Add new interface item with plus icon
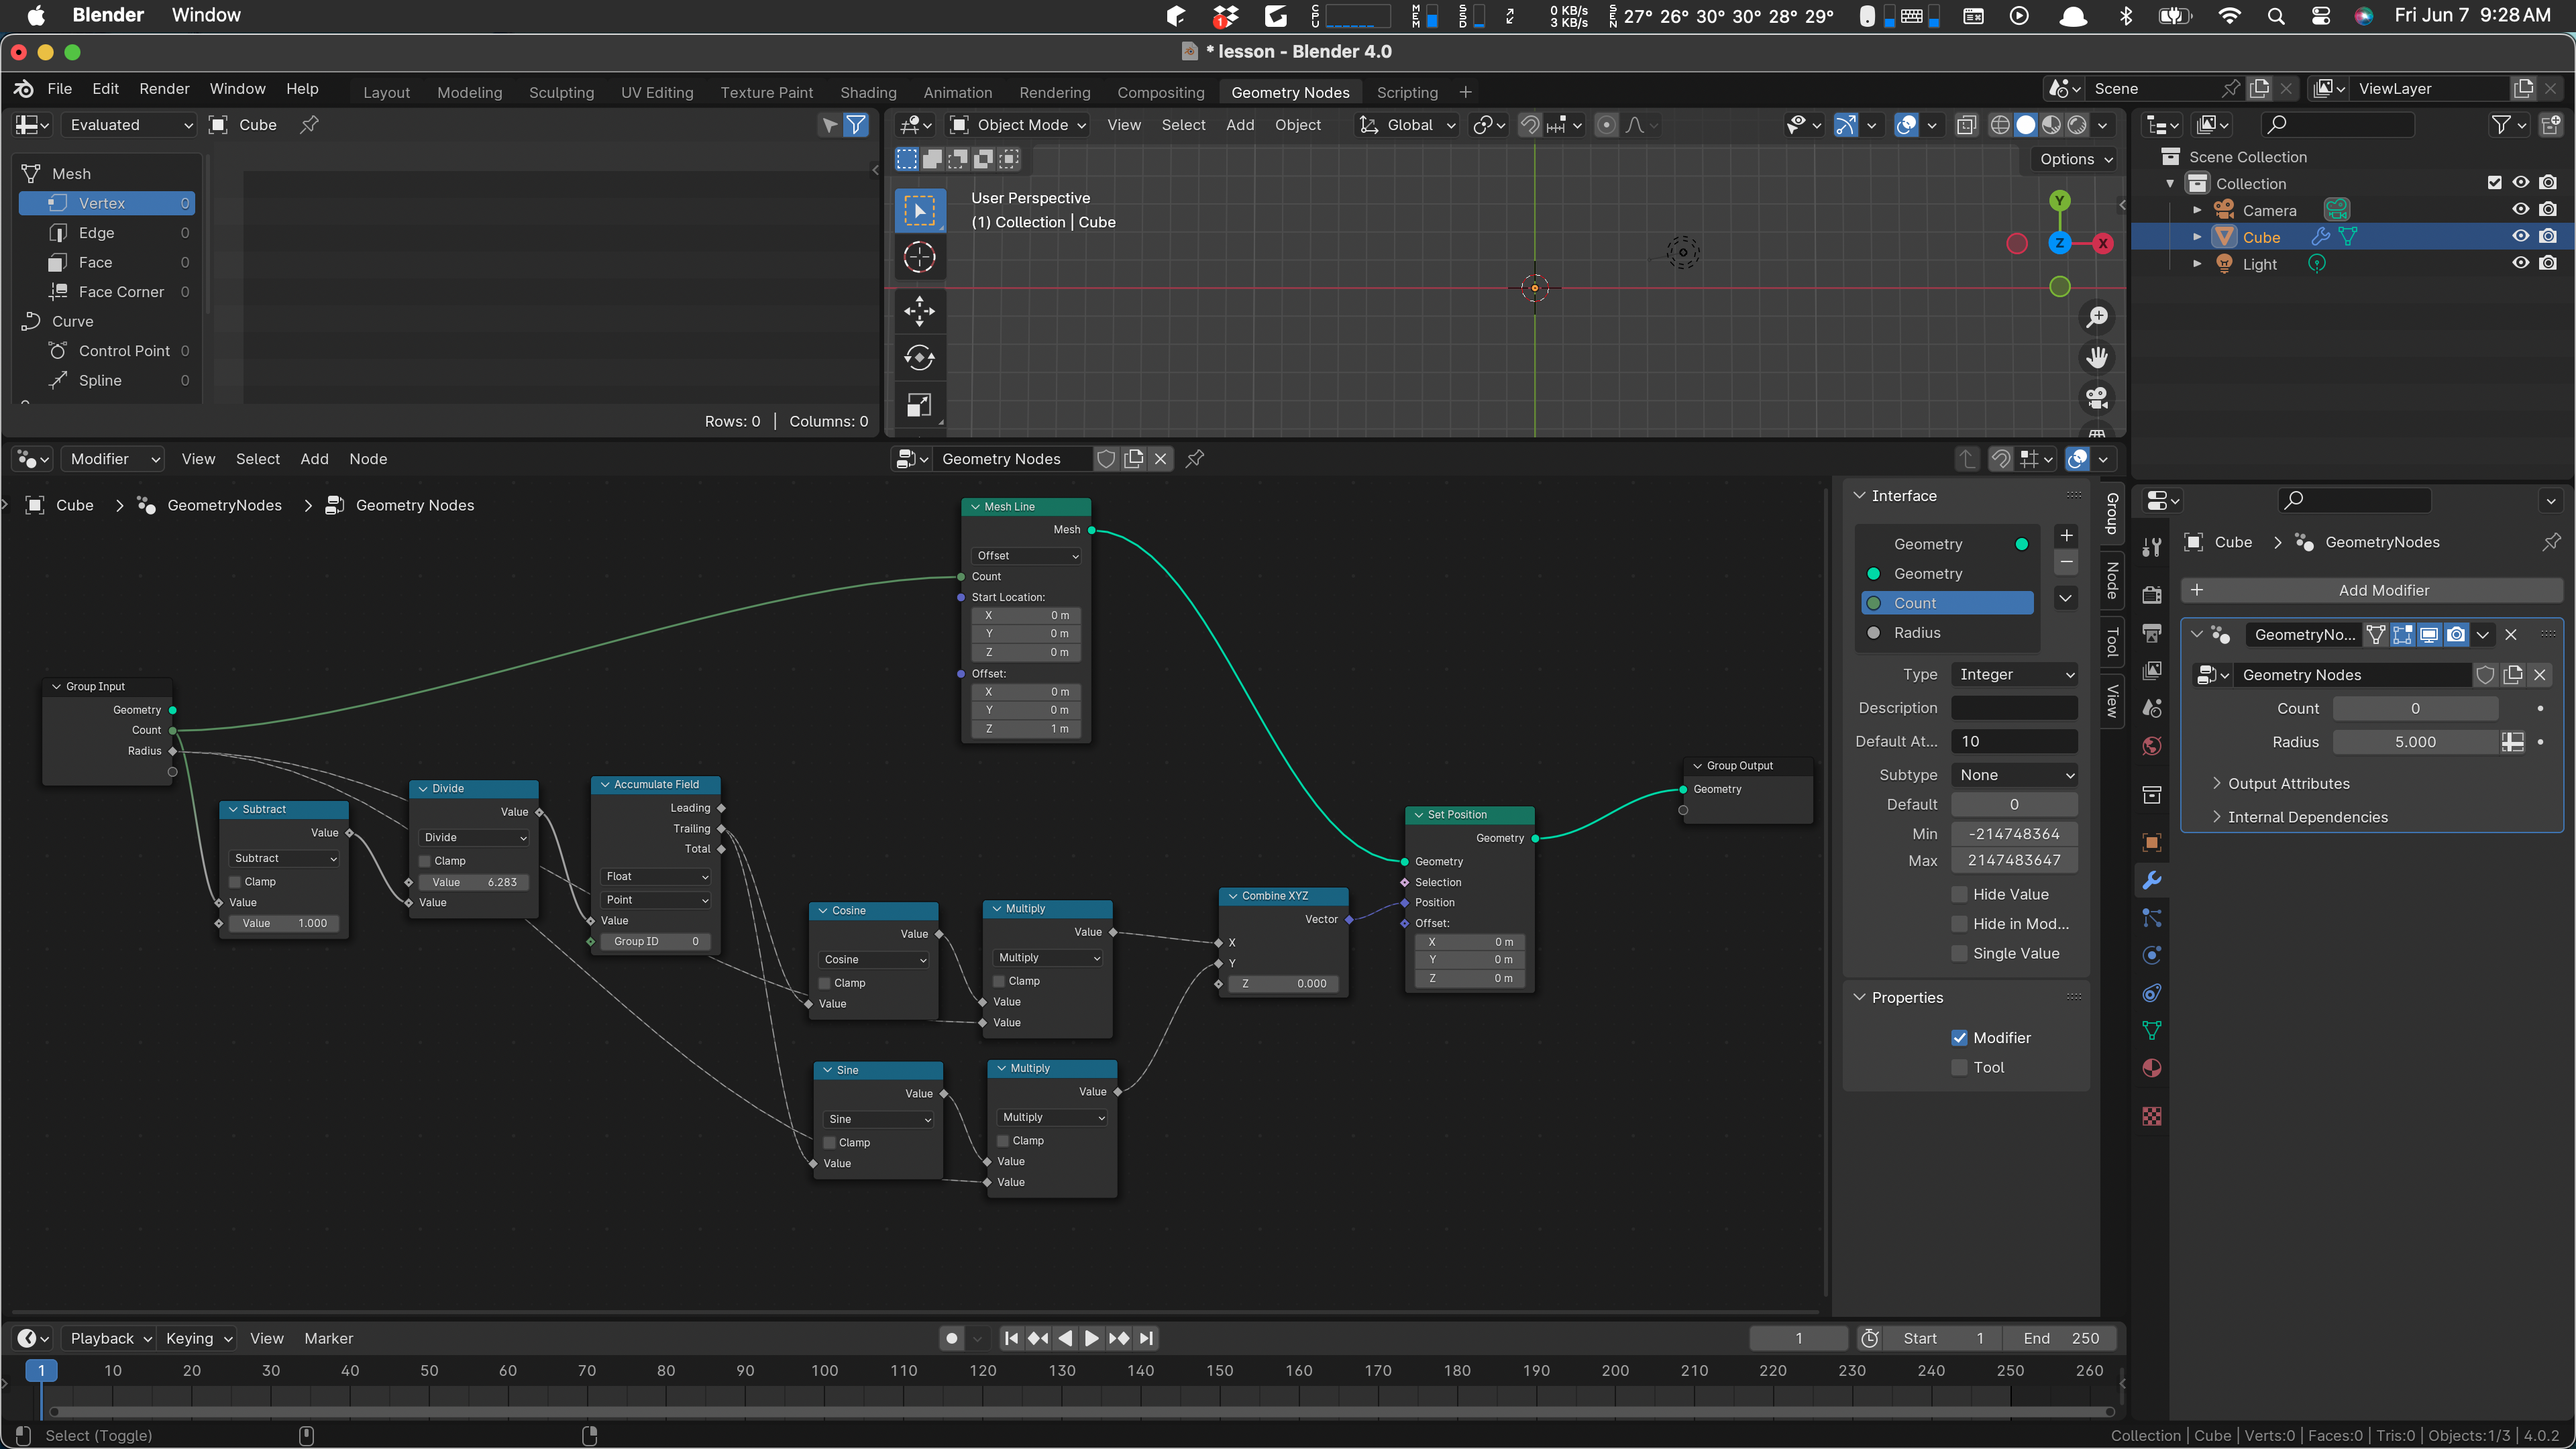The image size is (2576, 1449). [x=2066, y=535]
